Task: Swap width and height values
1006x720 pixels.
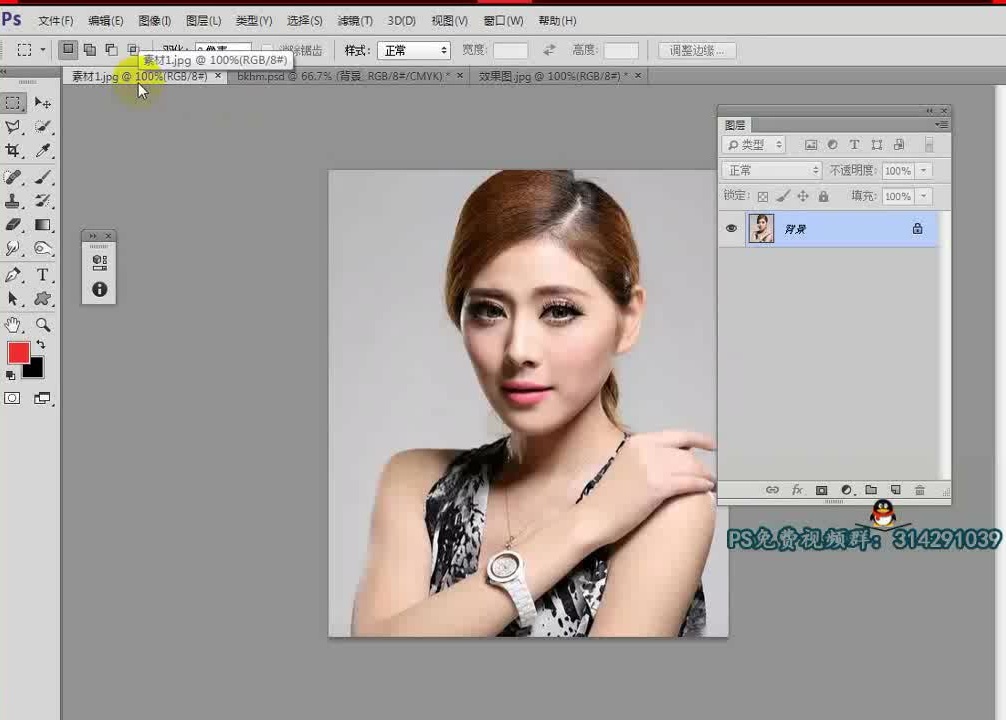Action: coord(549,49)
